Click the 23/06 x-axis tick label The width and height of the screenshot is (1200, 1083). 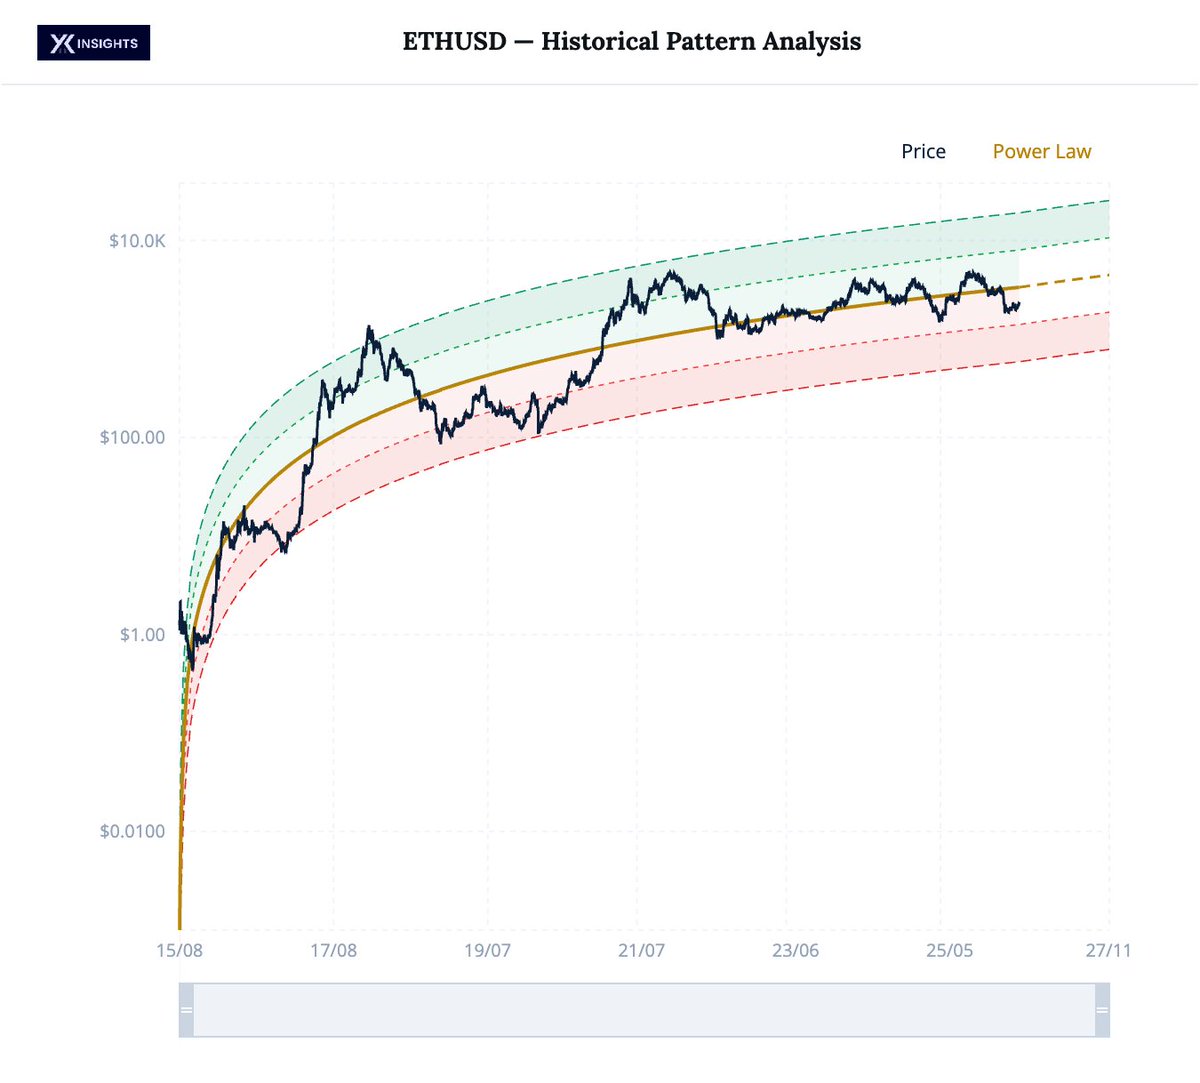tap(795, 950)
